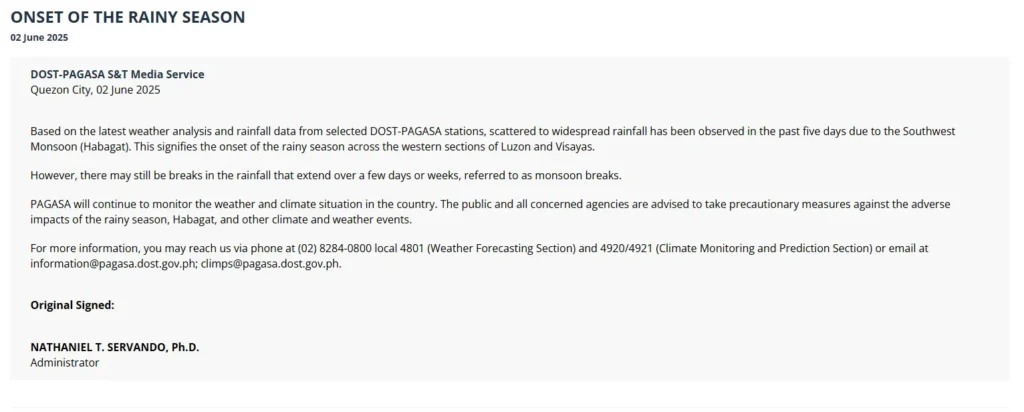Click the 'Weather Forecasting Section' text
The width and height of the screenshot is (1024, 412).
point(501,249)
